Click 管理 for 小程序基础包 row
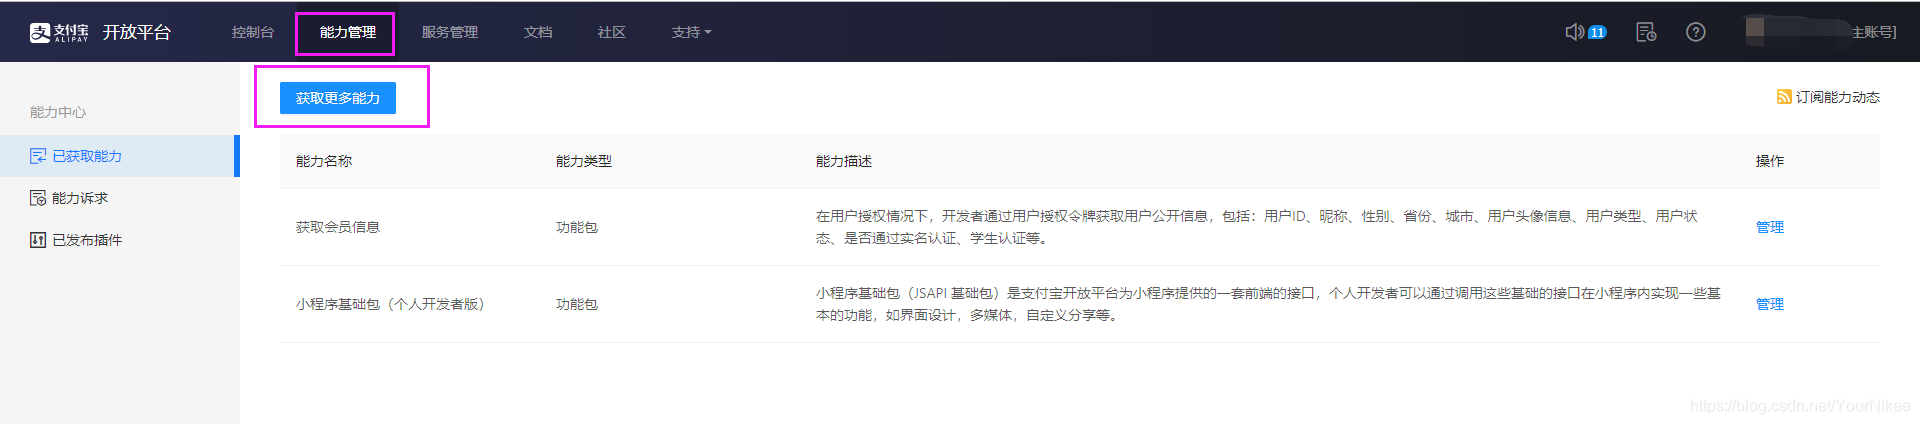Viewport: 1920px width, 424px height. pos(1770,304)
